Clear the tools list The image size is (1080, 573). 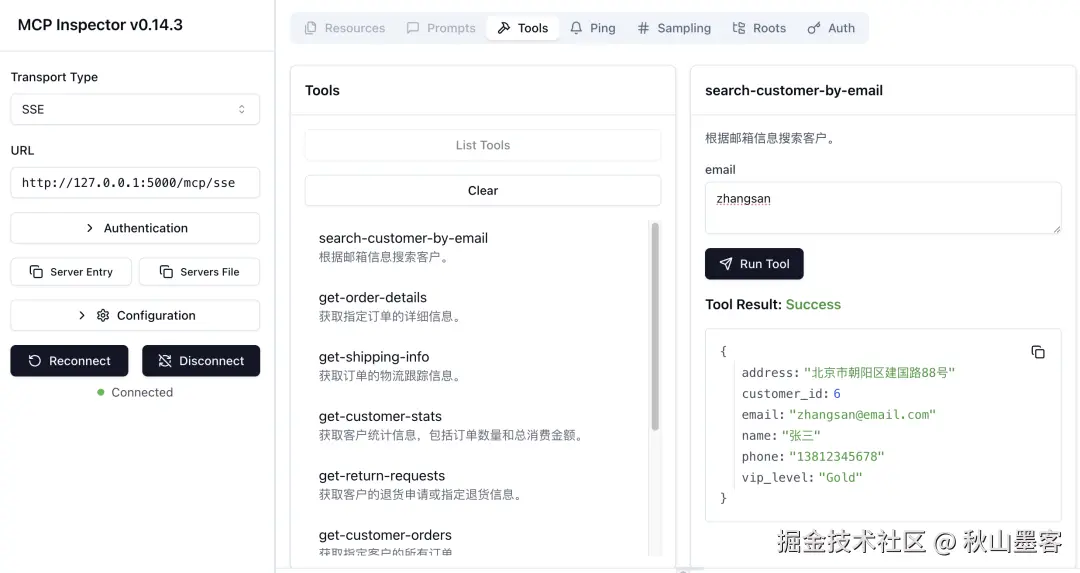tap(483, 191)
